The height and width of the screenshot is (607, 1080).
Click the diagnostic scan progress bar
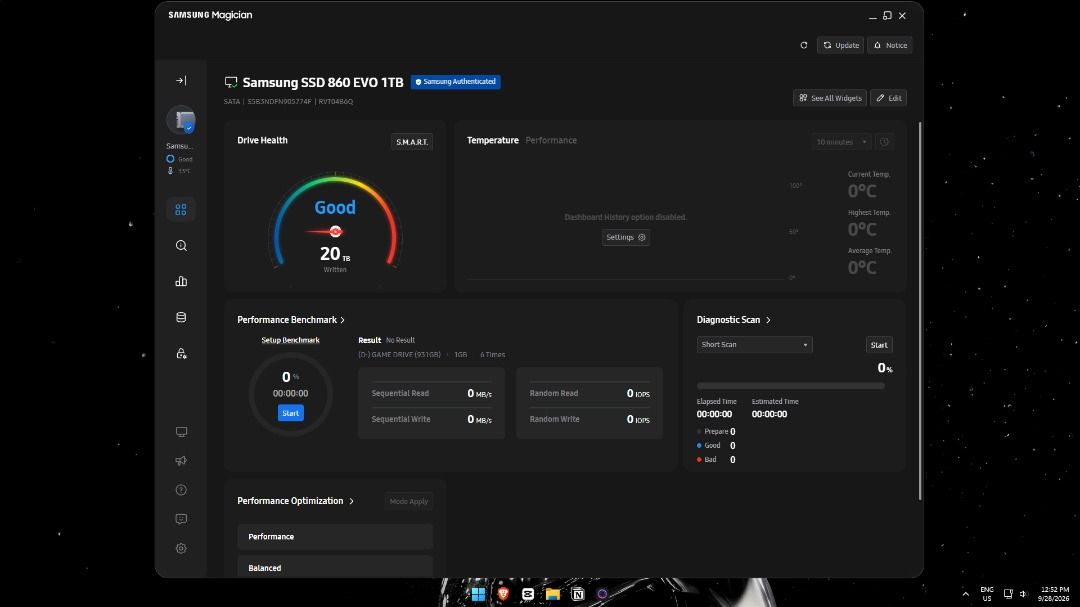pos(791,386)
